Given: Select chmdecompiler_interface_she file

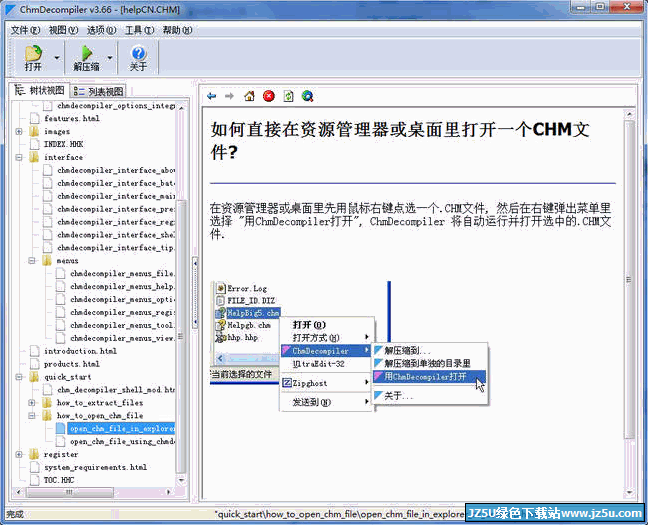Looking at the screenshot, I should point(116,235).
